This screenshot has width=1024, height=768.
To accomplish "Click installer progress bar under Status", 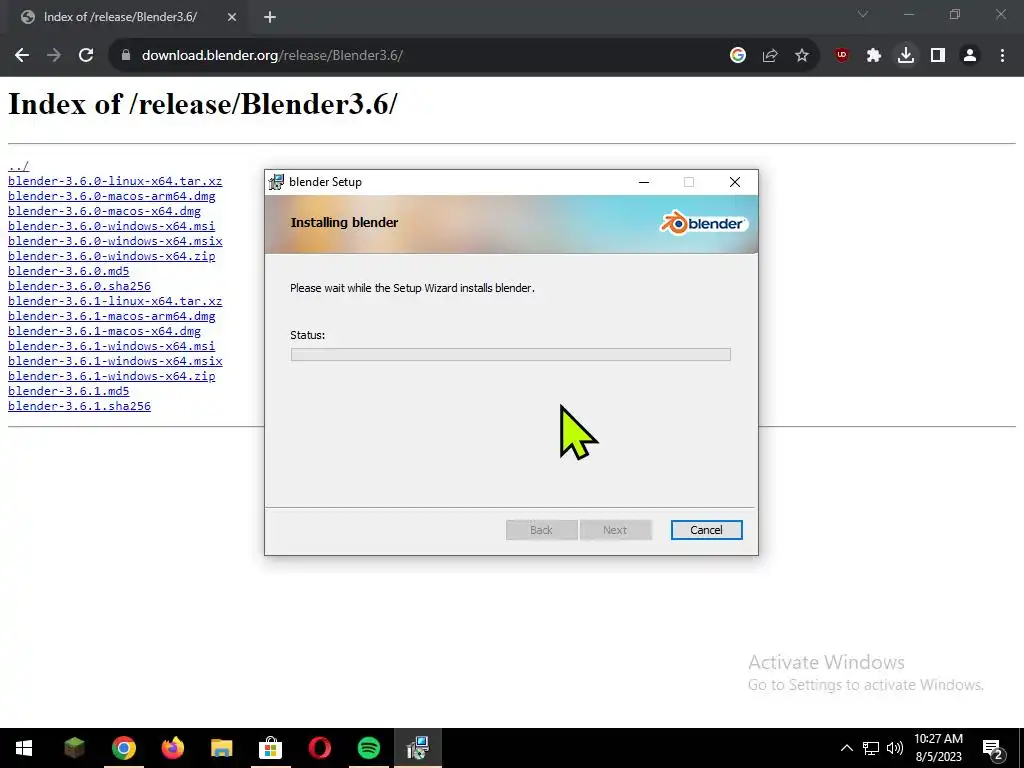I will (511, 355).
